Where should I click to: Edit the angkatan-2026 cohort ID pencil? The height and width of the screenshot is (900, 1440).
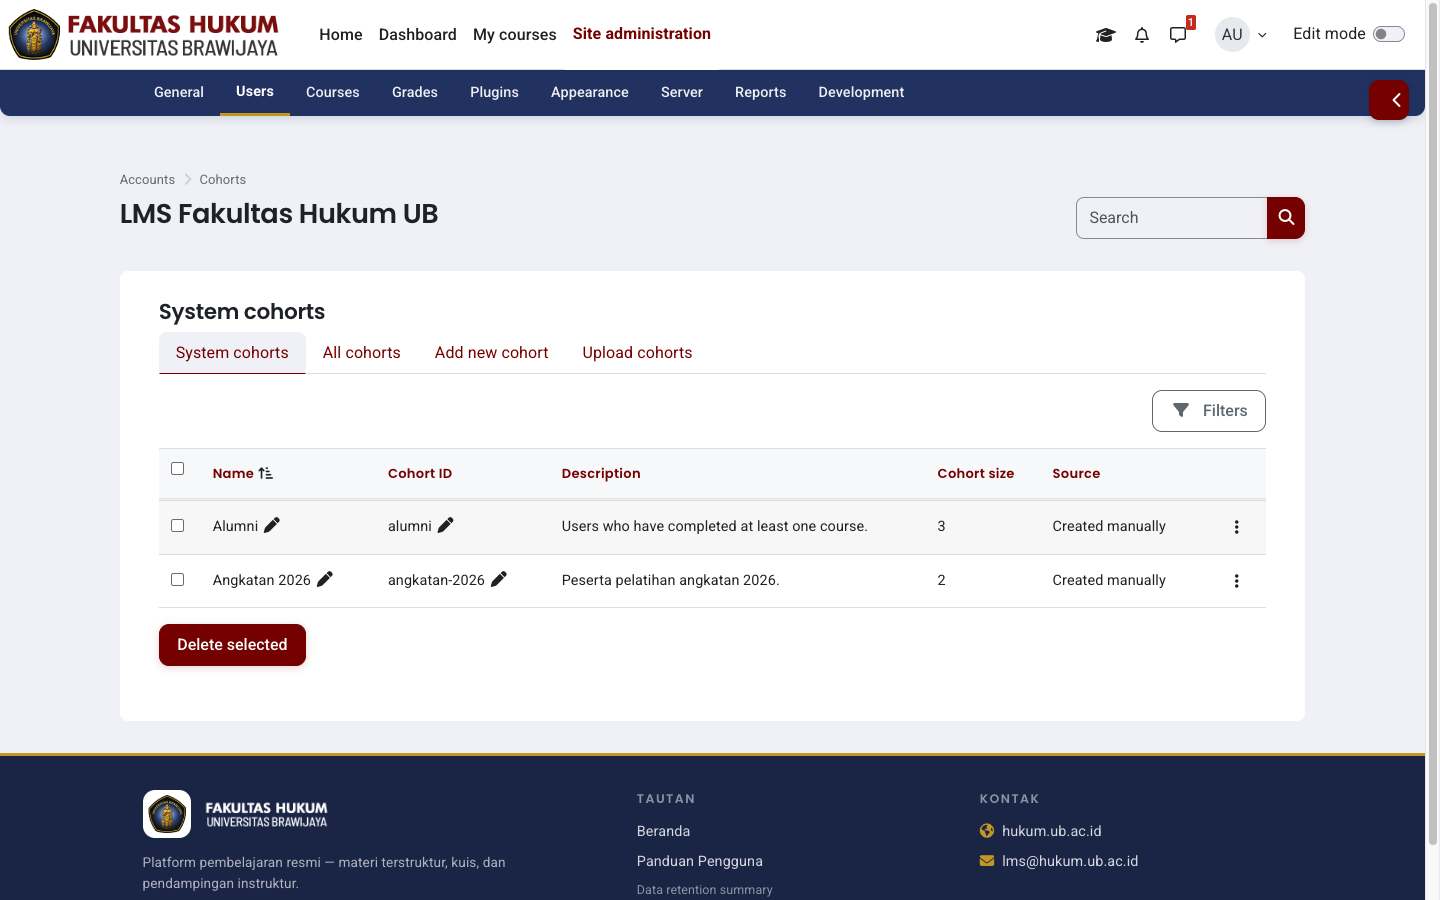click(x=499, y=579)
